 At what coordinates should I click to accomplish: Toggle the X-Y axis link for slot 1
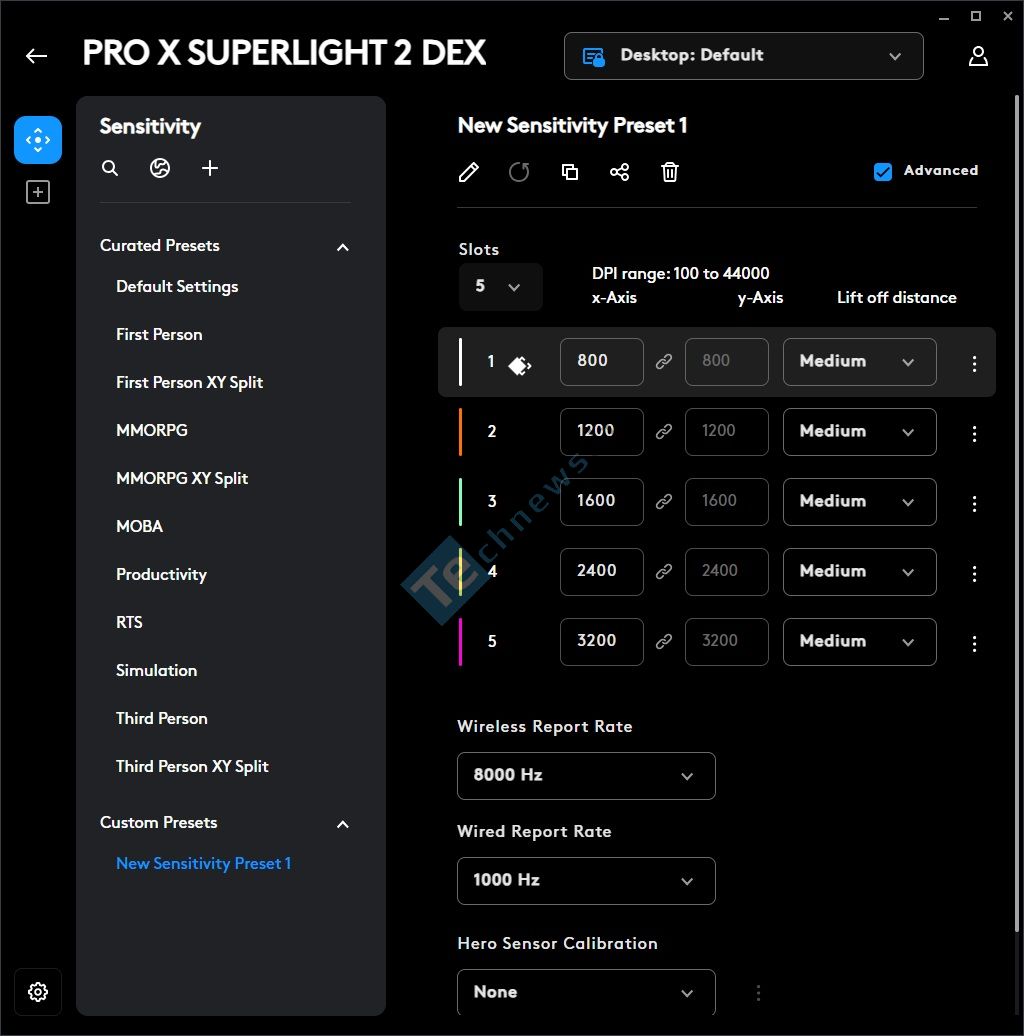(x=664, y=361)
